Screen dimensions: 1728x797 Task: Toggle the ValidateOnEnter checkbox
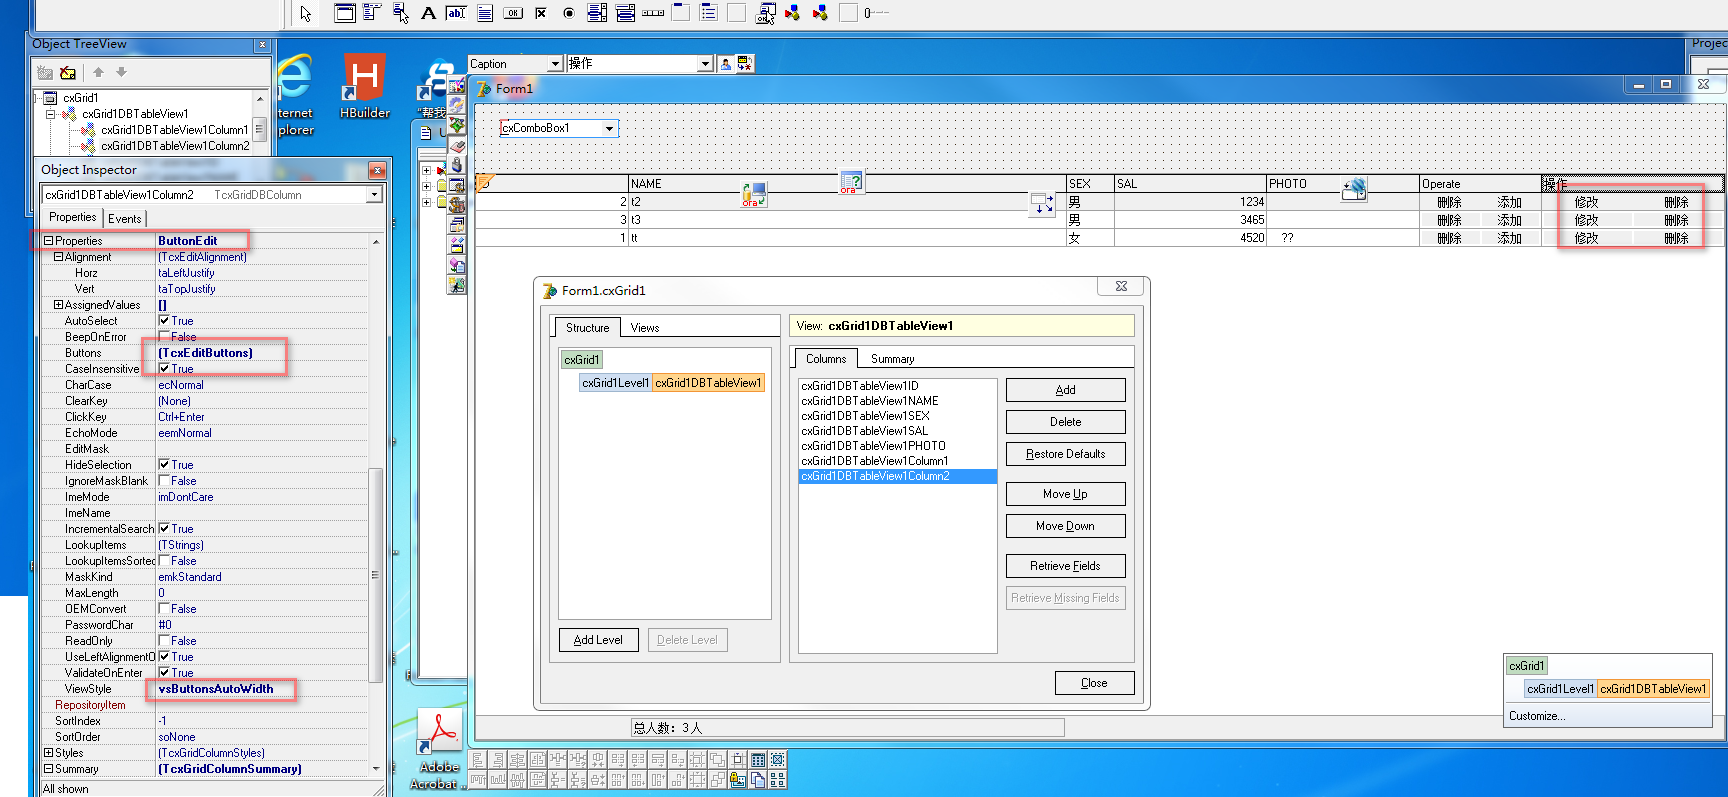[164, 673]
